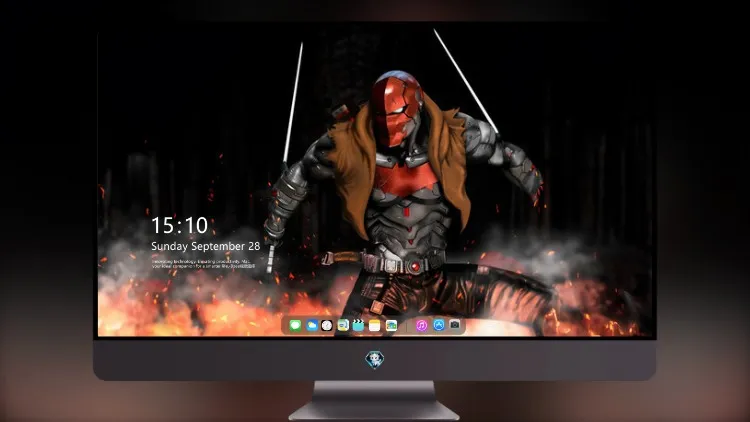750x422 pixels.
Task: Open the green-yellow Maps app icon
Action: click(x=343, y=326)
